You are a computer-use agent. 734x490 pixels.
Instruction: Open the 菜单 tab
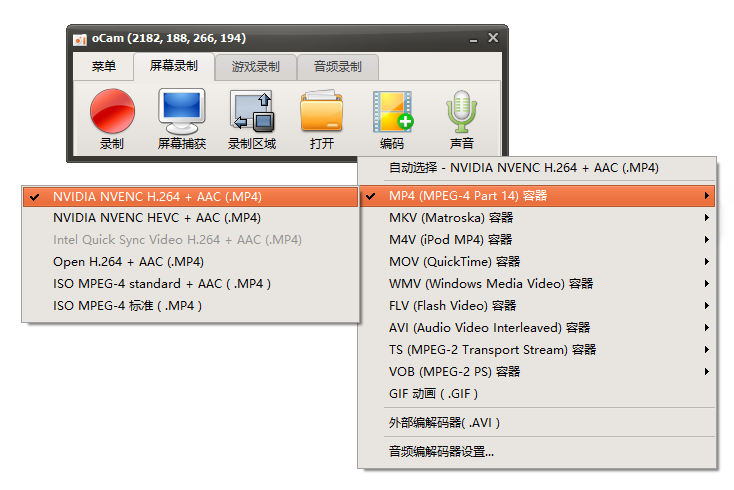(103, 66)
